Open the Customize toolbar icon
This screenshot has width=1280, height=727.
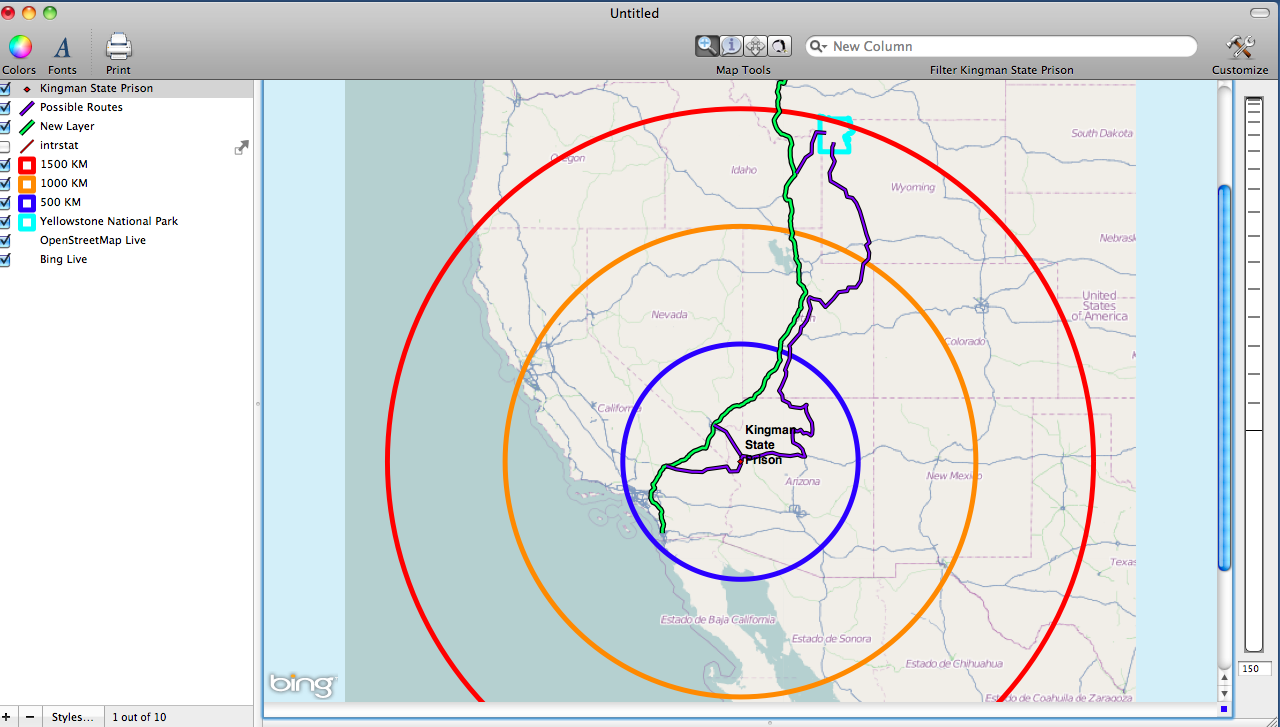pos(1239,47)
